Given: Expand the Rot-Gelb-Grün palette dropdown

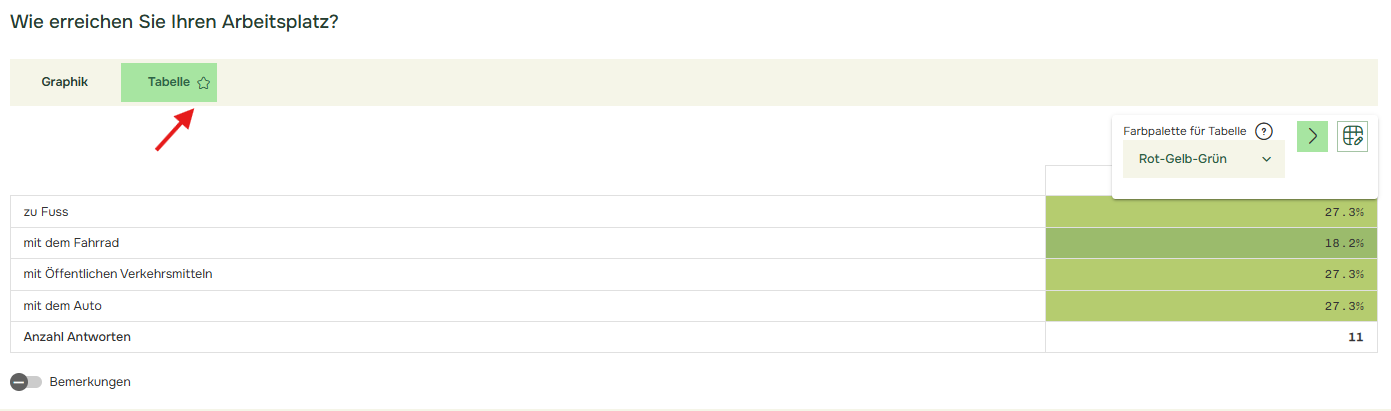Looking at the screenshot, I should tap(1204, 159).
